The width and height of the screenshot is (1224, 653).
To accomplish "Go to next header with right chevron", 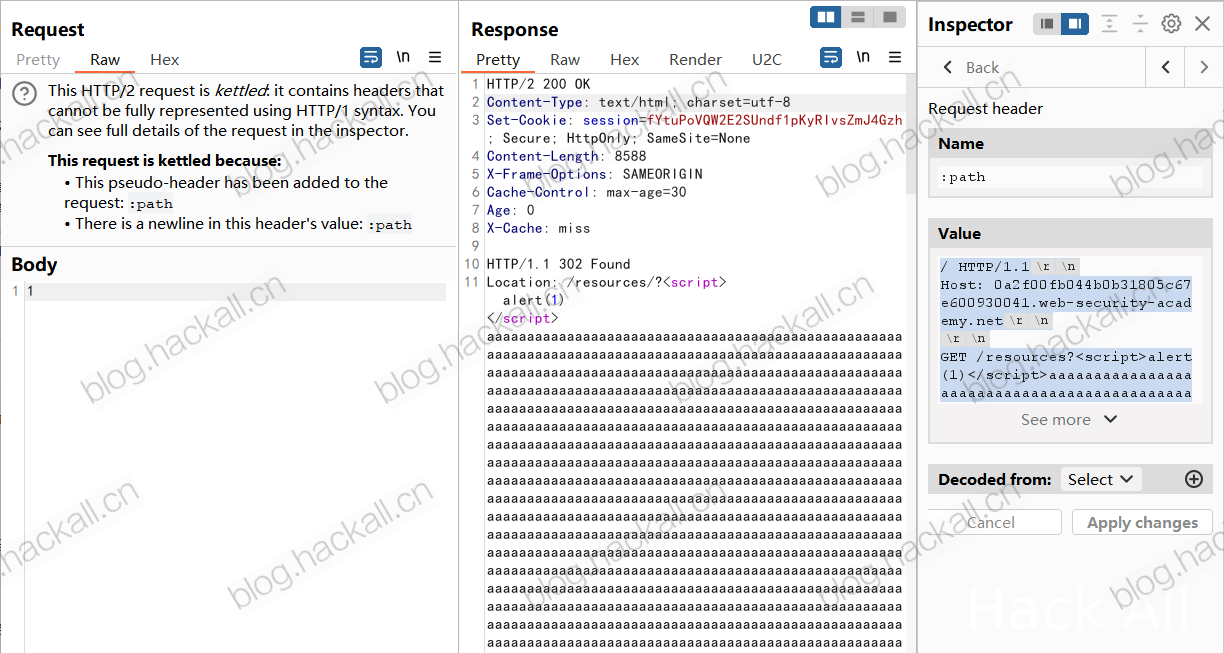I will [1203, 67].
